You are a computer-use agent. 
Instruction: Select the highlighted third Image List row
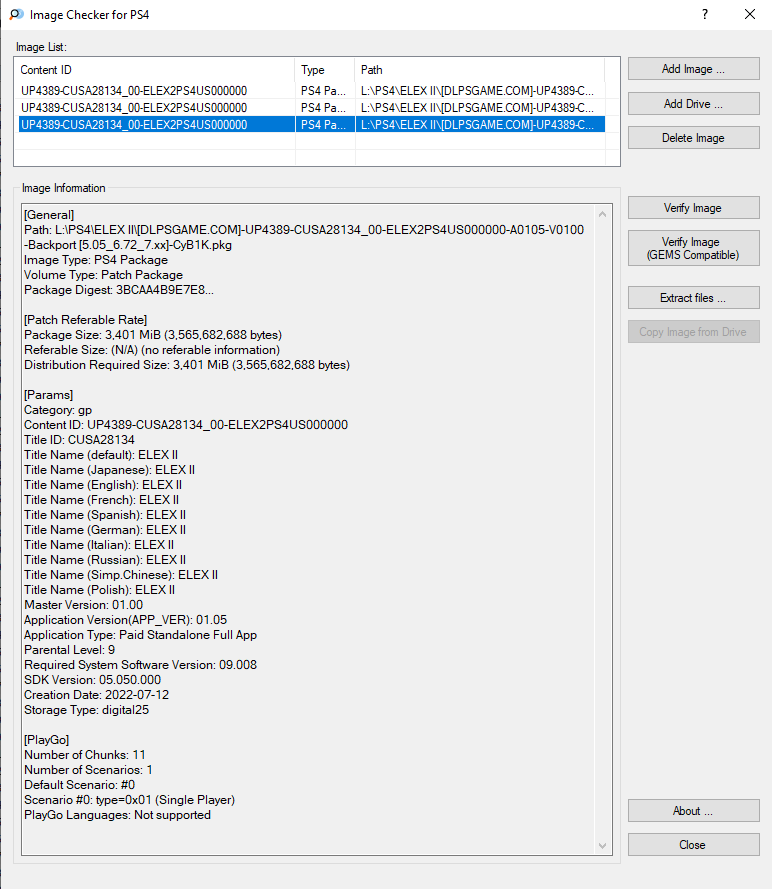[x=312, y=125]
